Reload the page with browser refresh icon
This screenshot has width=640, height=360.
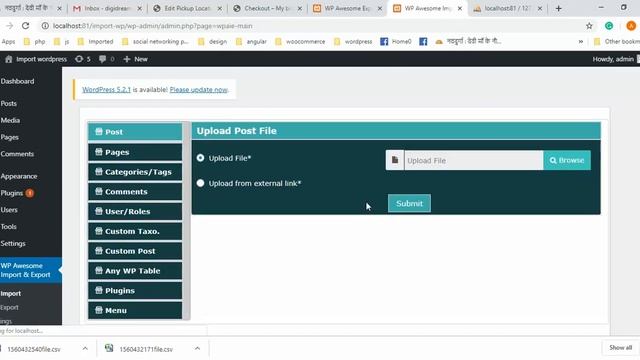[x=26, y=26]
